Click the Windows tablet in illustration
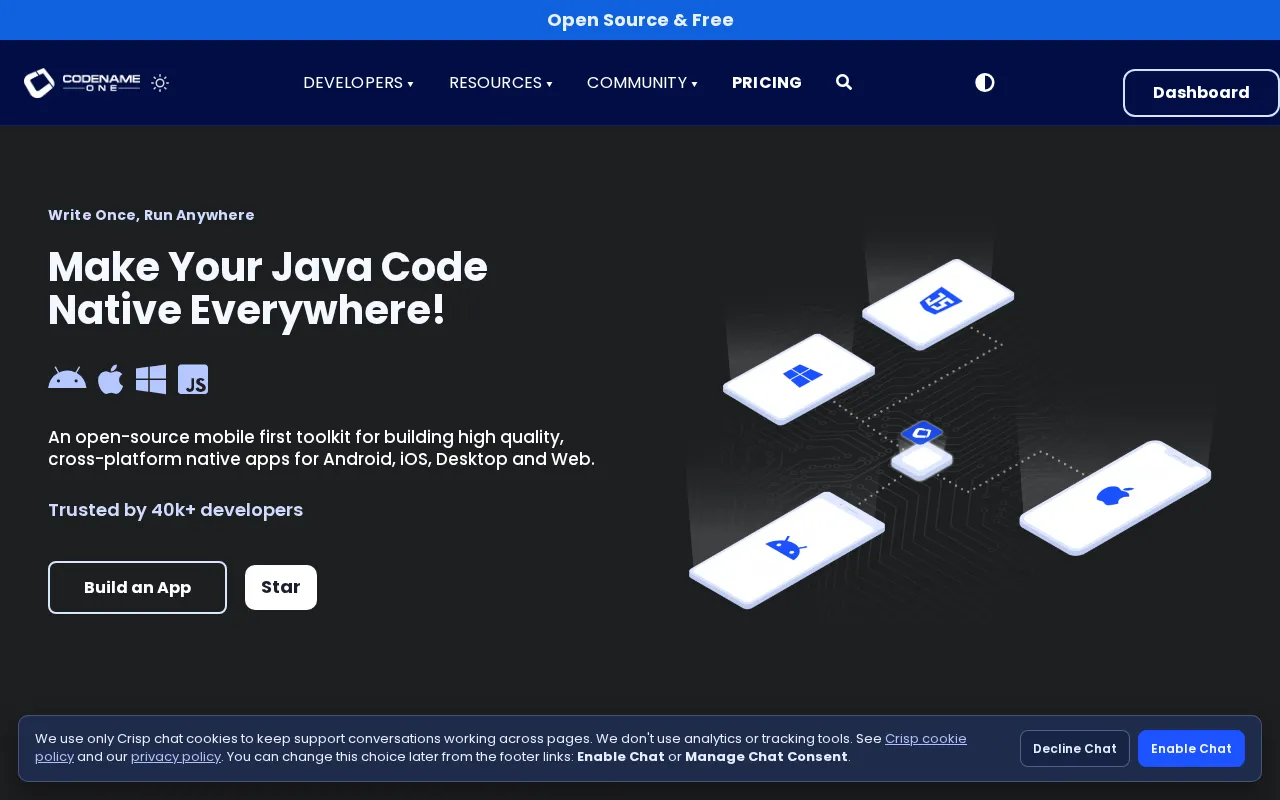1280x800 pixels. 799,379
